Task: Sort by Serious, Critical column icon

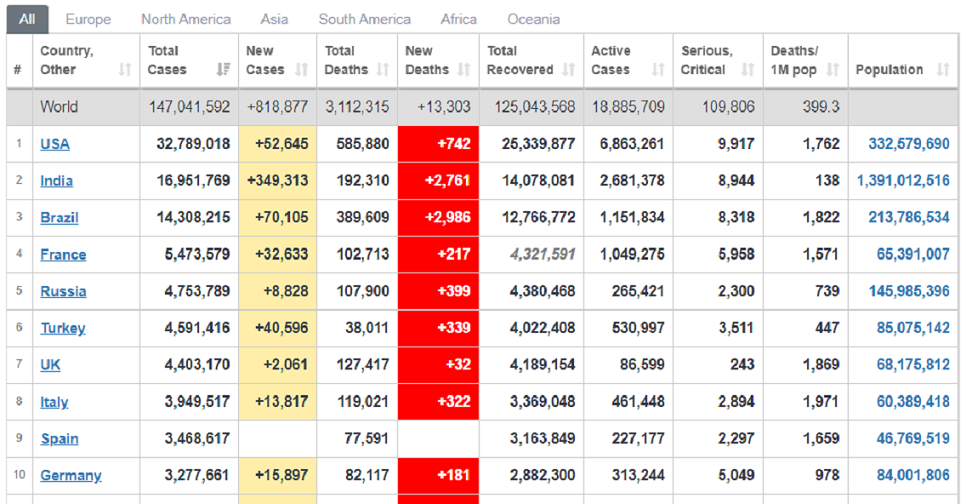Action: (x=747, y=70)
